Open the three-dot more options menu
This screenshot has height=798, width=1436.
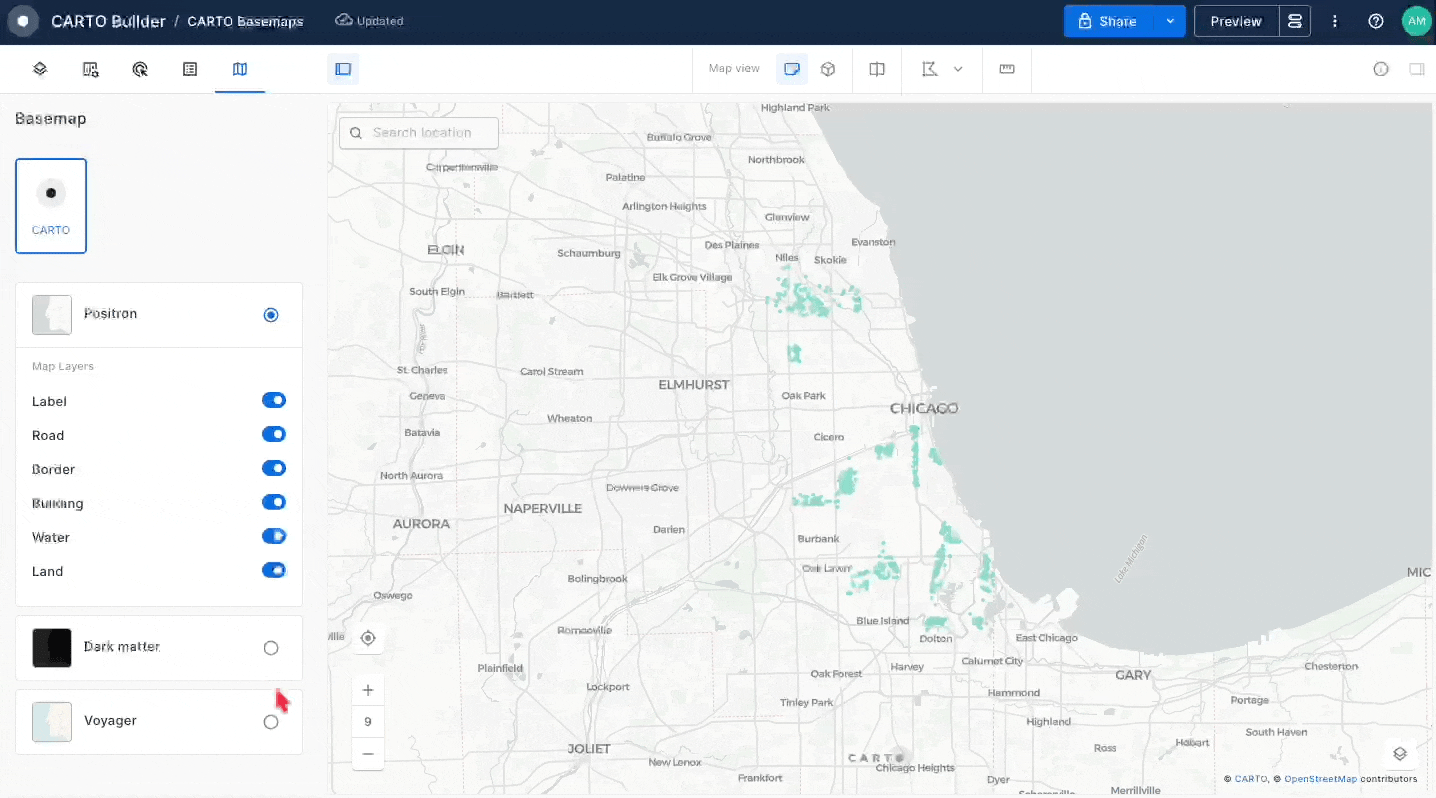click(1335, 21)
